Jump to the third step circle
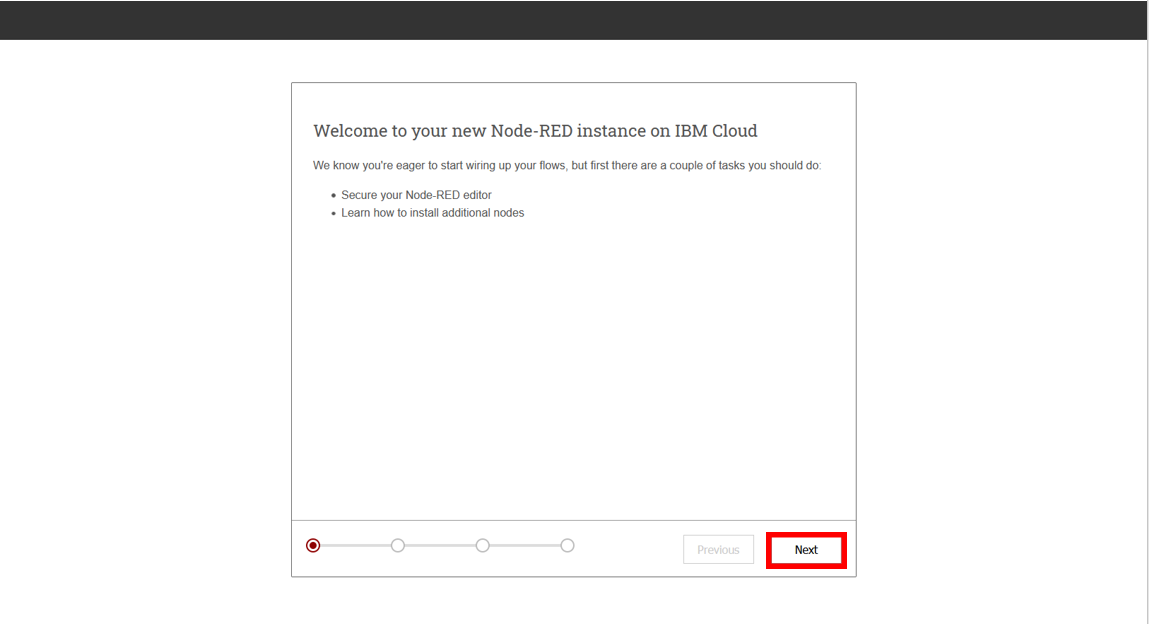 point(482,546)
